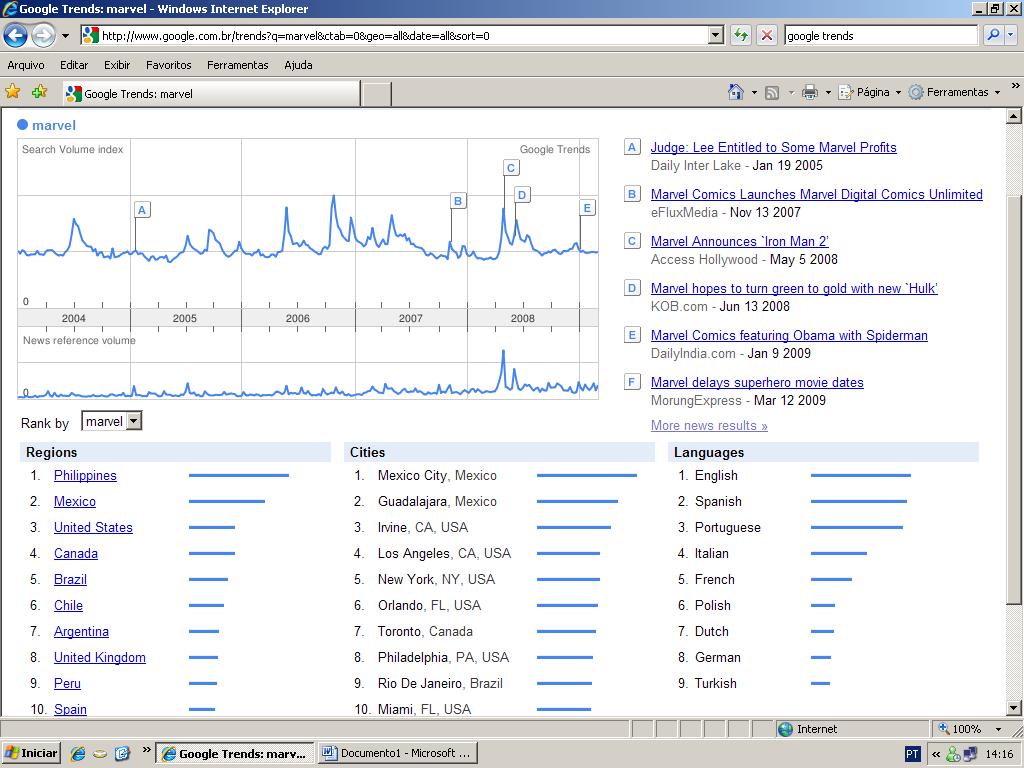Click the PT language indicator in tray
Screen dimensions: 1024x768
[x=912, y=754]
